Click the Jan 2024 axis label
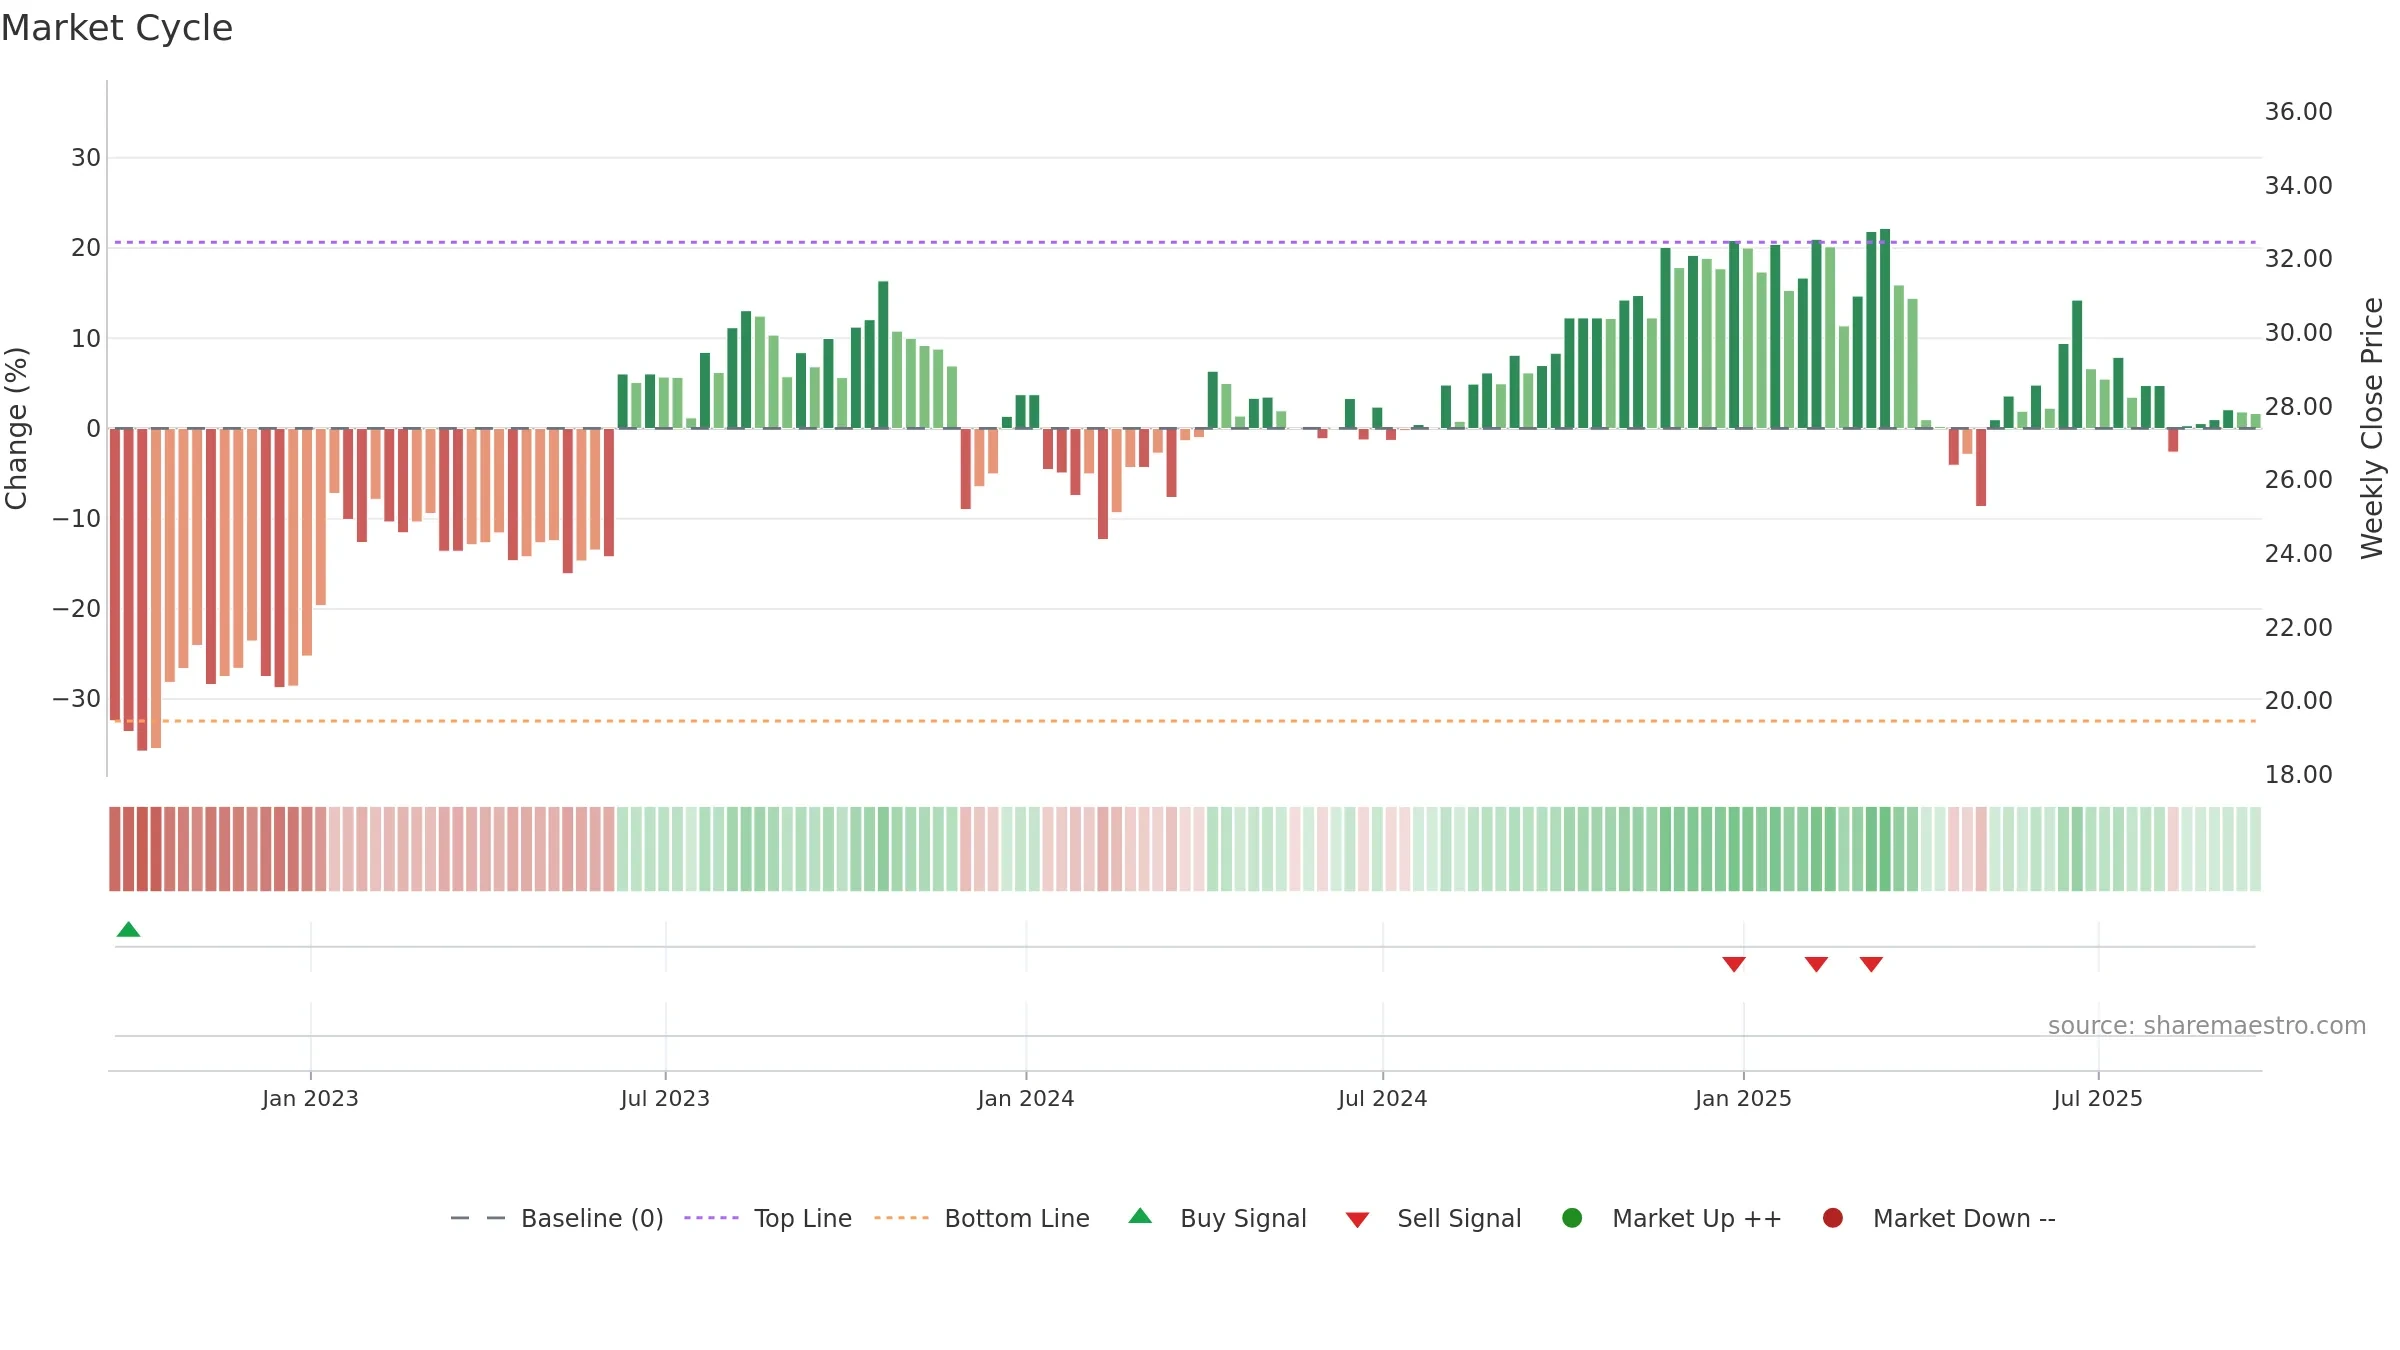The width and height of the screenshot is (2400, 1350). (x=1026, y=1098)
